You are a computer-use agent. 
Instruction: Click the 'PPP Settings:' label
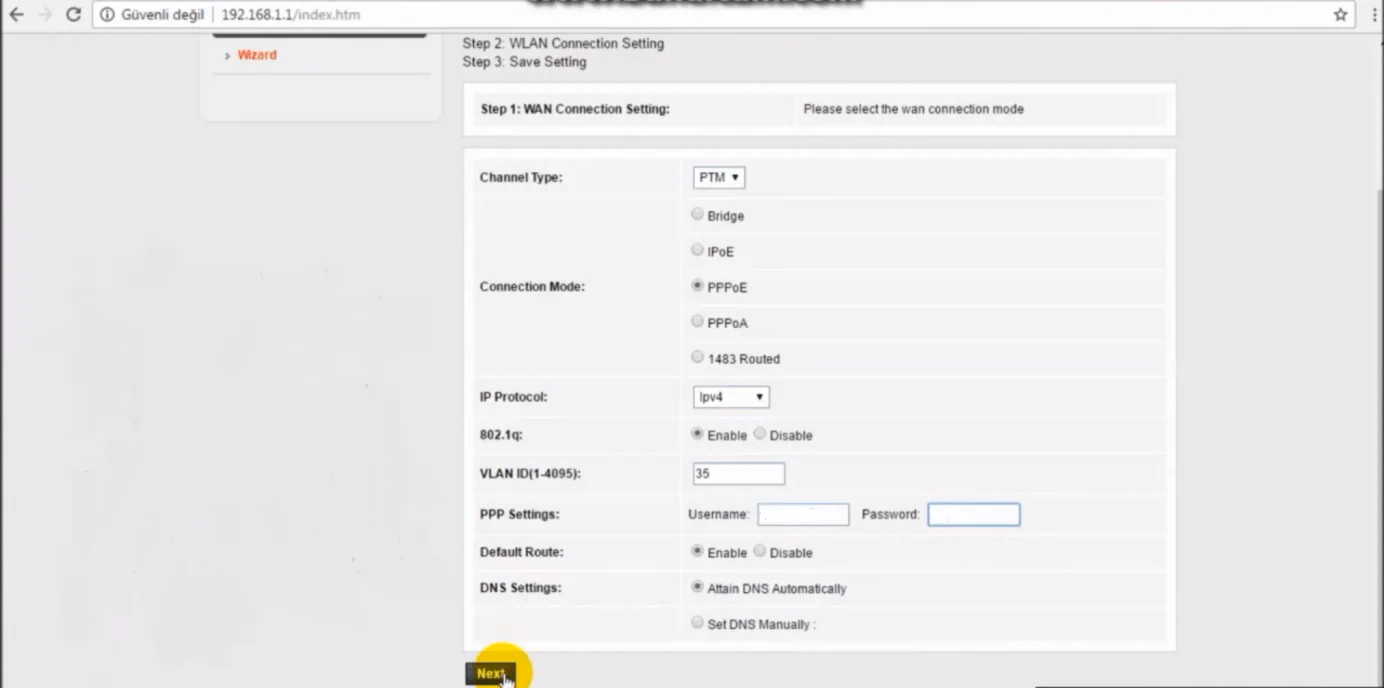519,514
